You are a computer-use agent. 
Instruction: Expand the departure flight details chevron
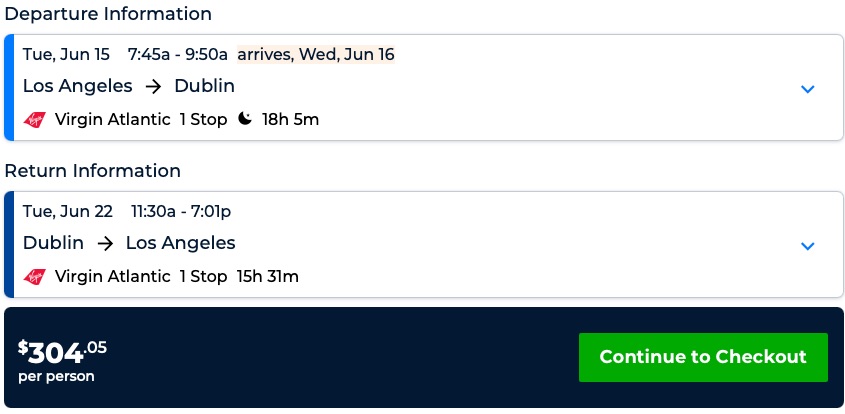point(808,89)
